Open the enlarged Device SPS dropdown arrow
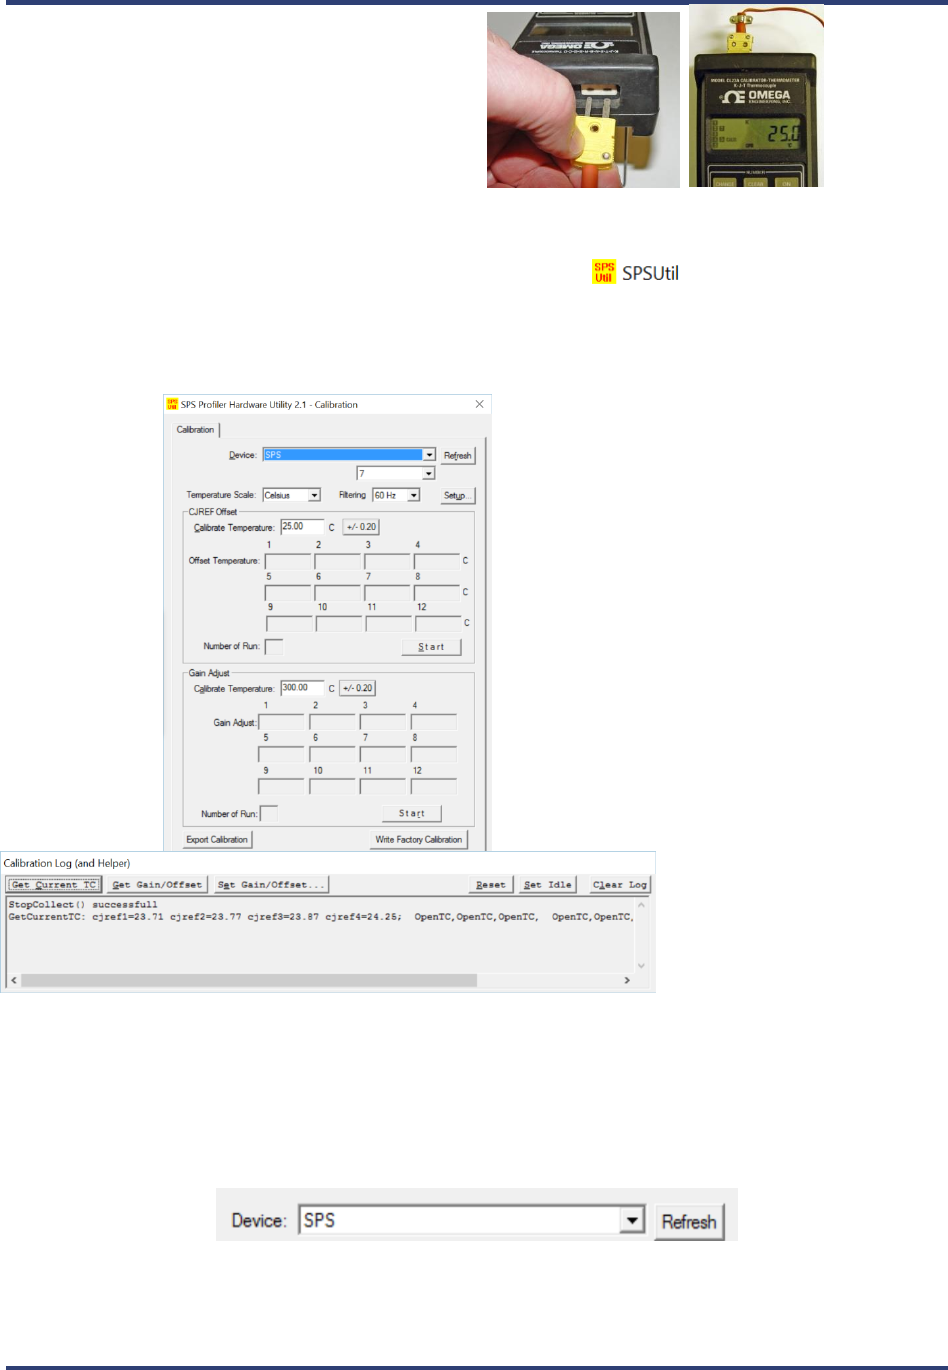The width and height of the screenshot is (948, 1370). point(632,1221)
